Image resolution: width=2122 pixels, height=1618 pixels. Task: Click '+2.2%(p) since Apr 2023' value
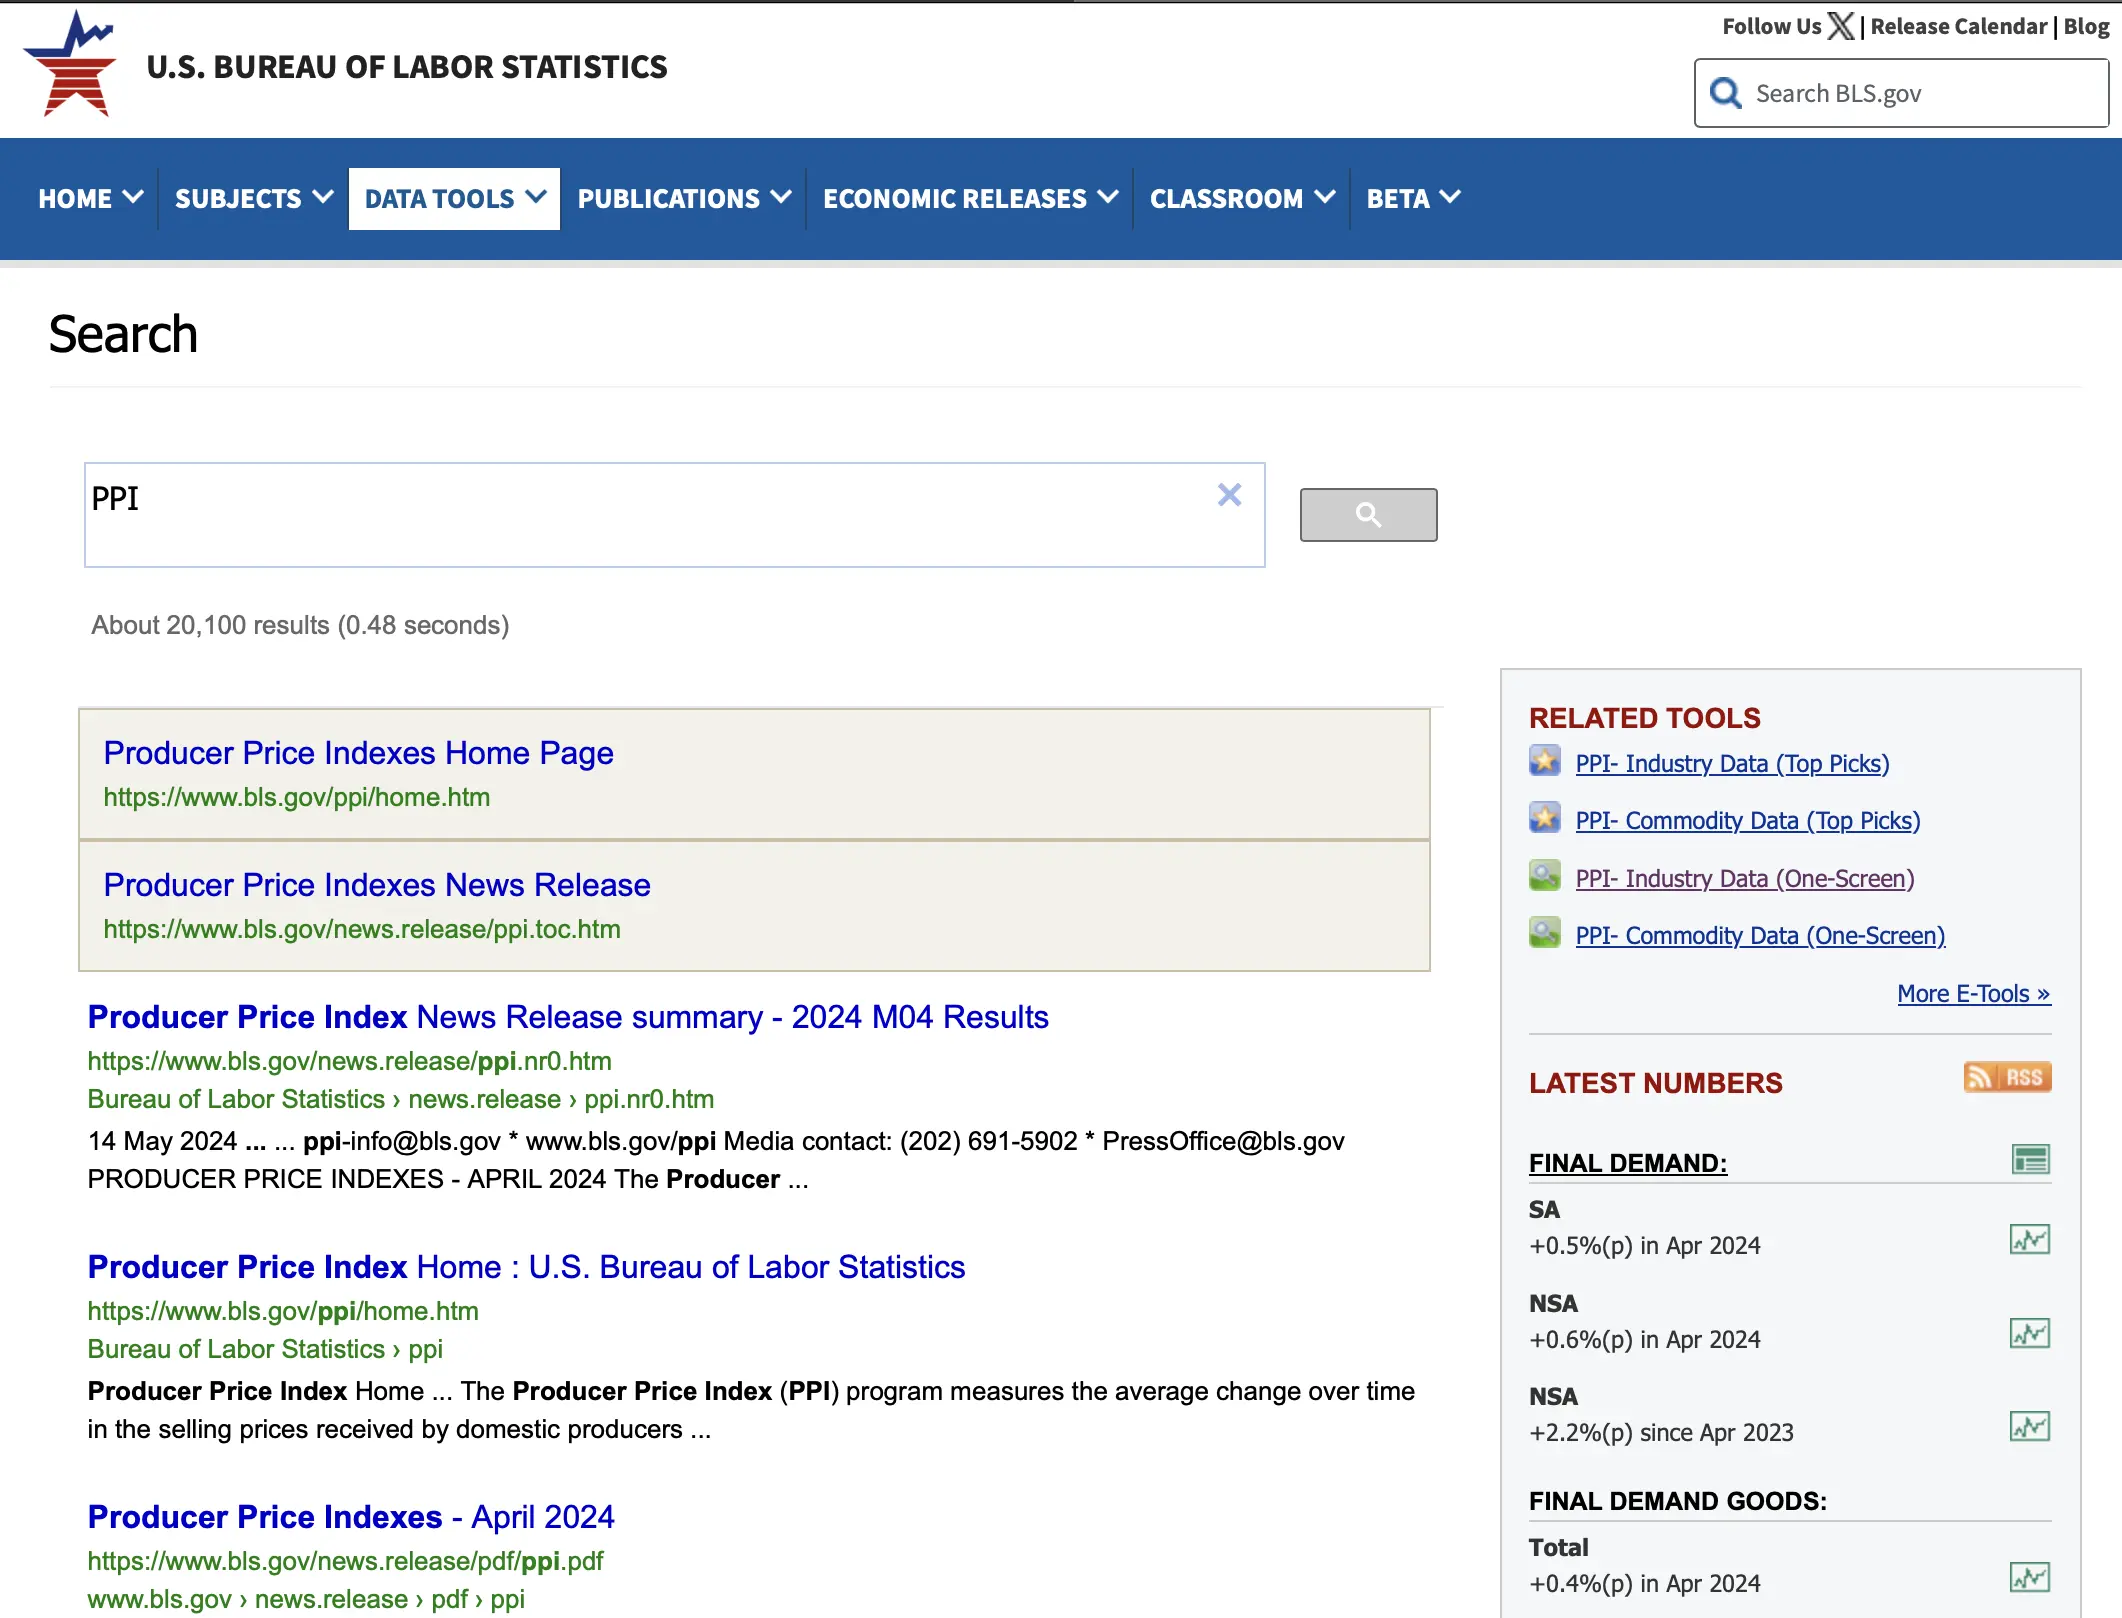point(1661,1433)
